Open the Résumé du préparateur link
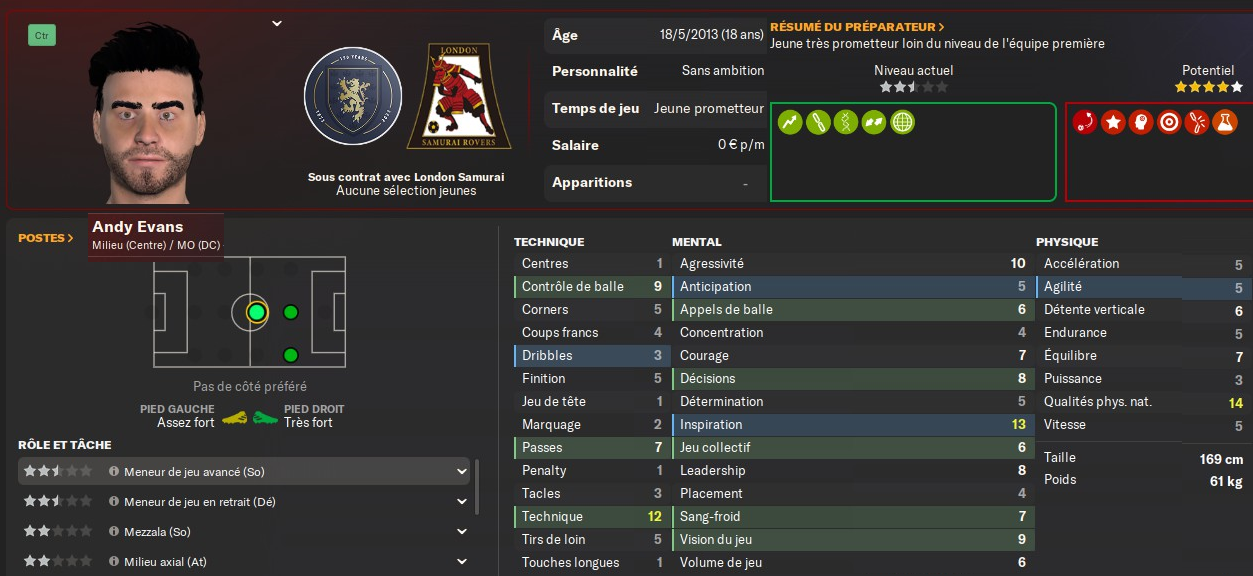The height and width of the screenshot is (576, 1253). tap(857, 27)
